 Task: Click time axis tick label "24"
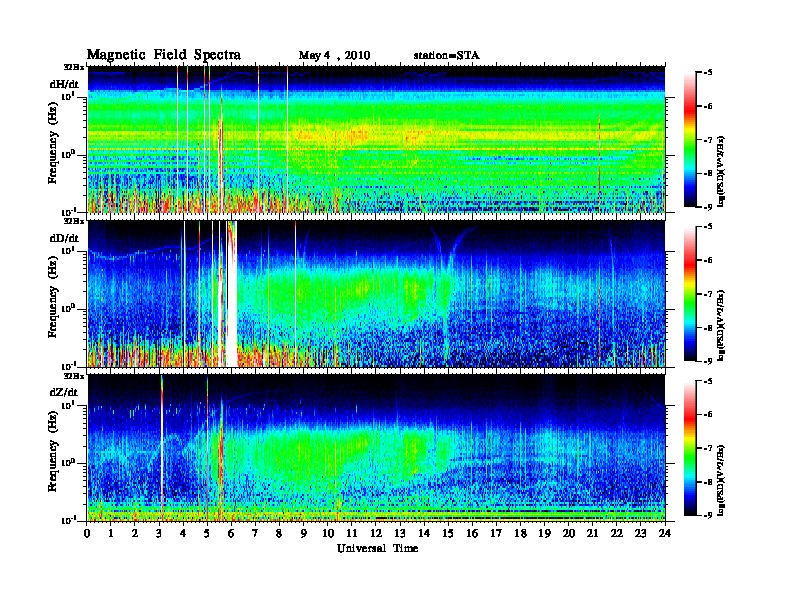665,534
